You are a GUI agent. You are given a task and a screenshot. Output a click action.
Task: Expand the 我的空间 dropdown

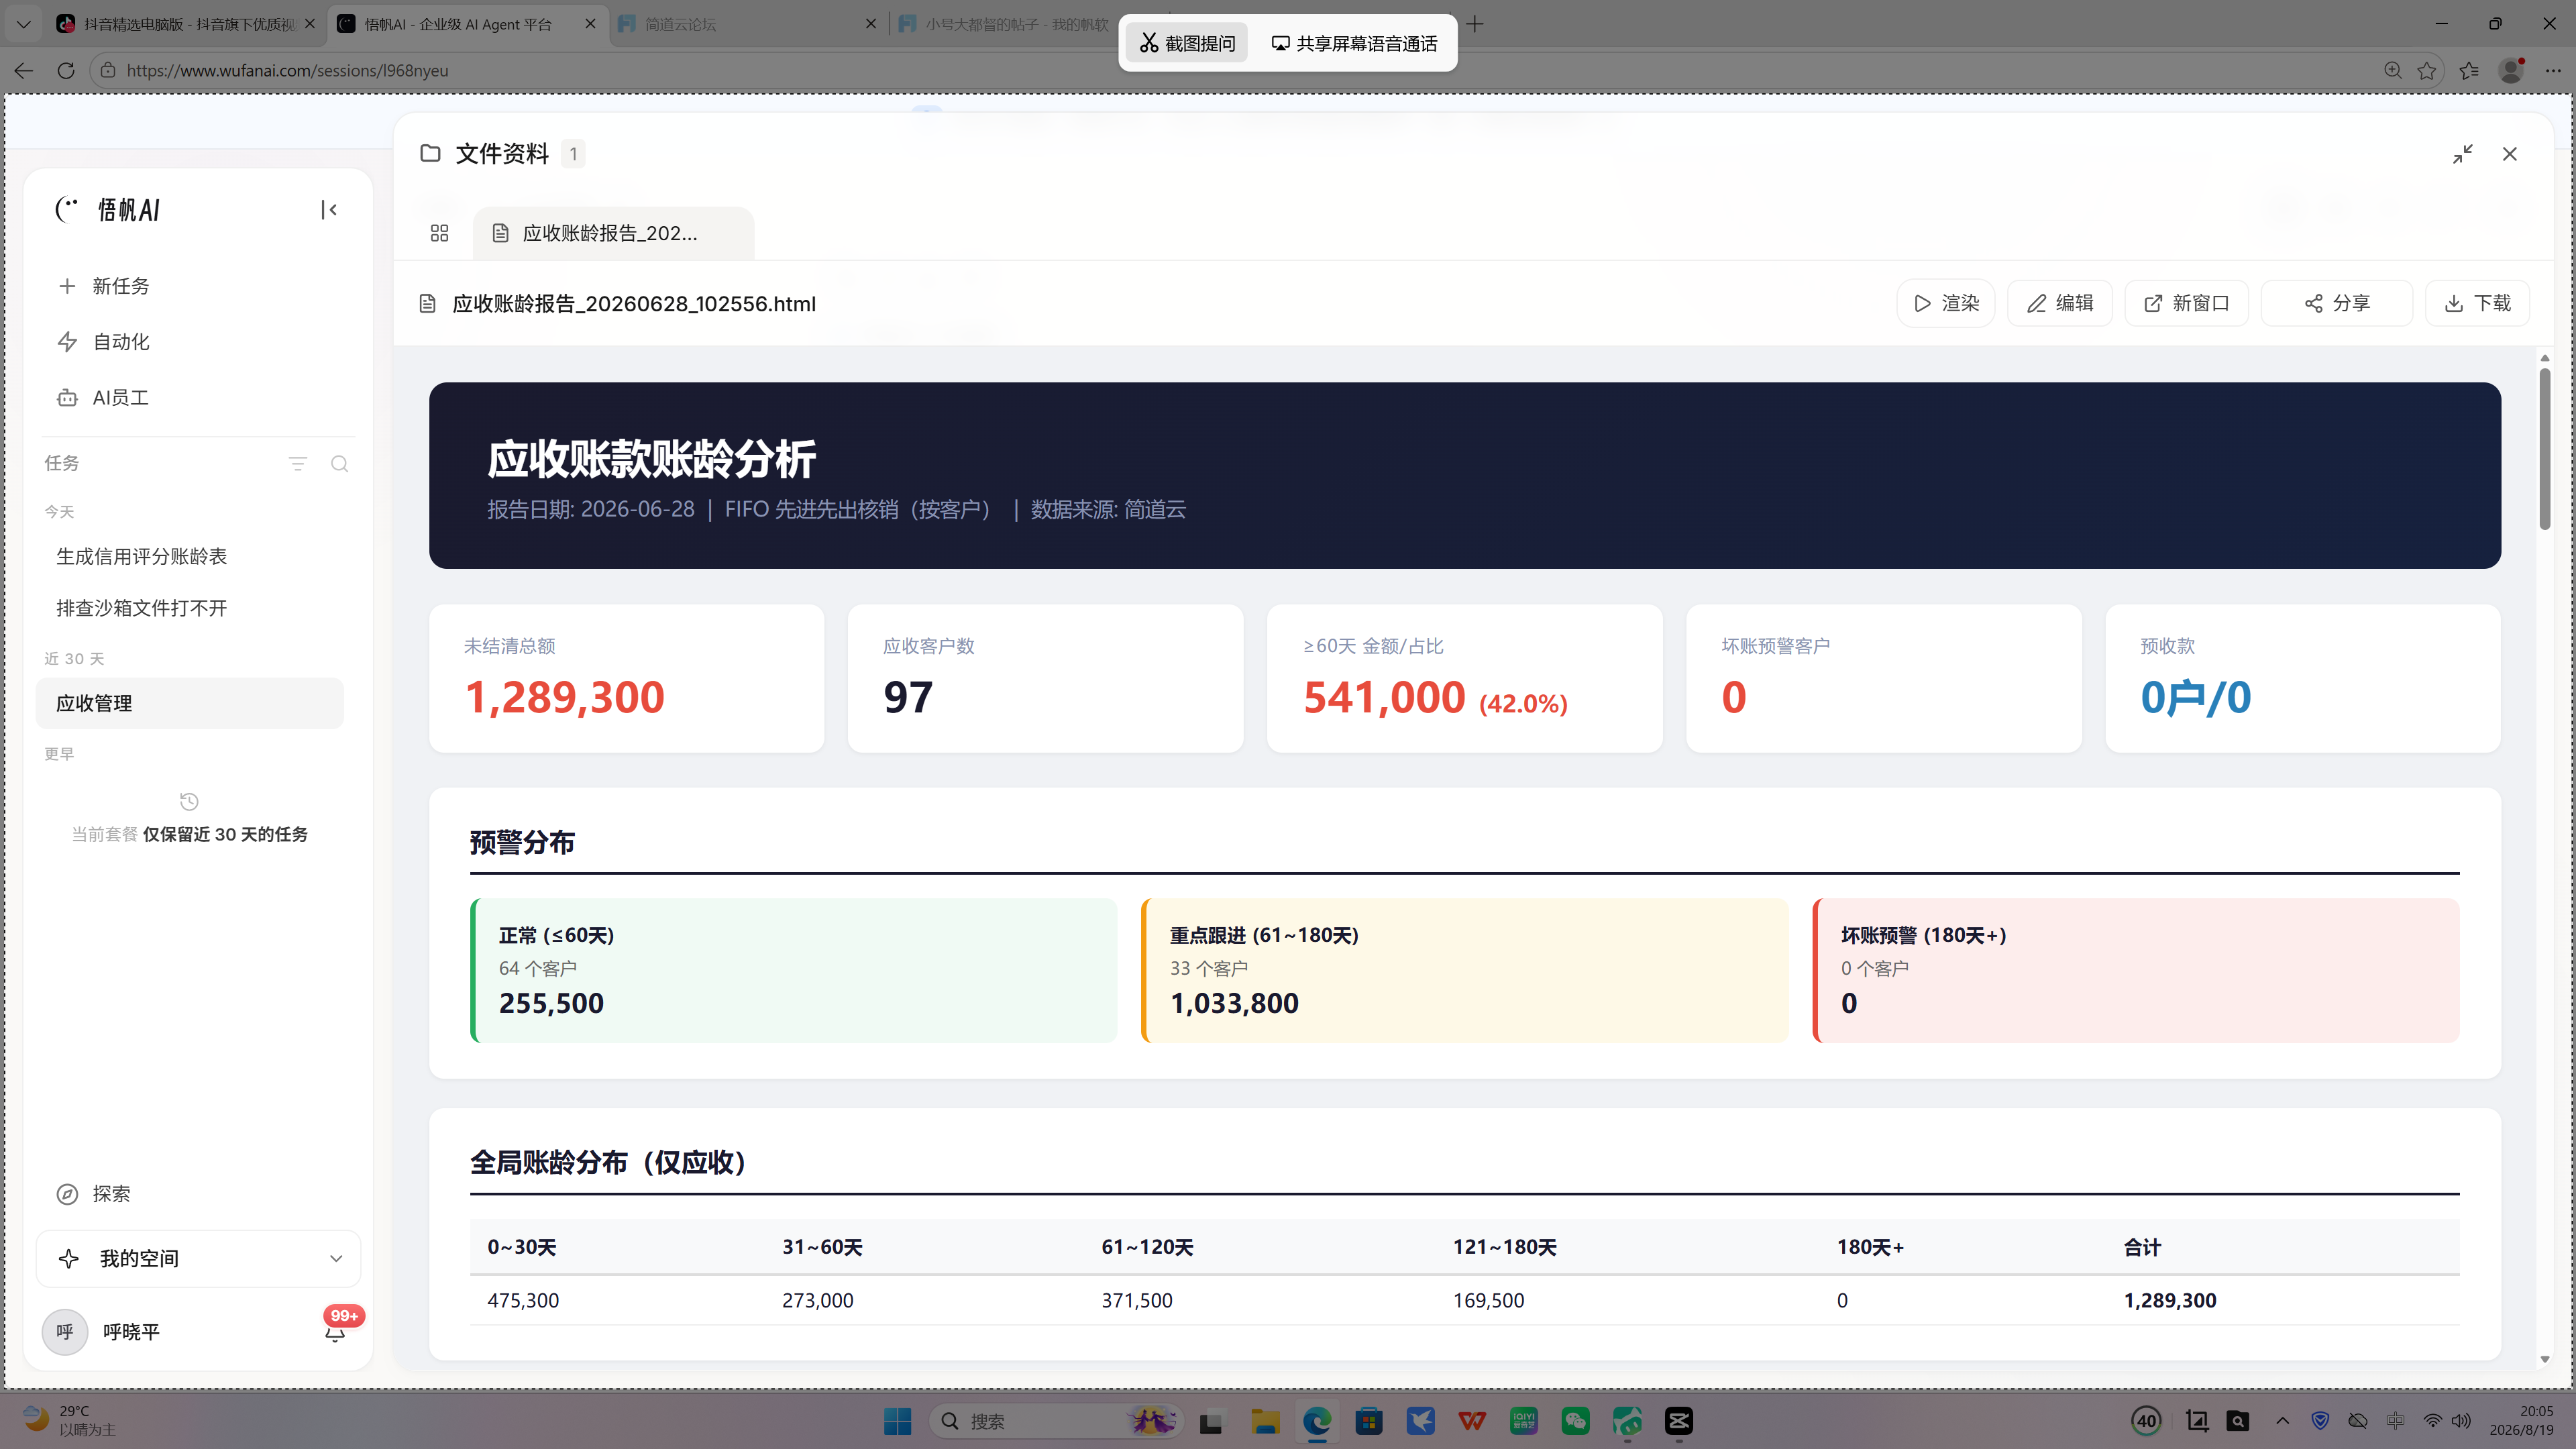198,1259
